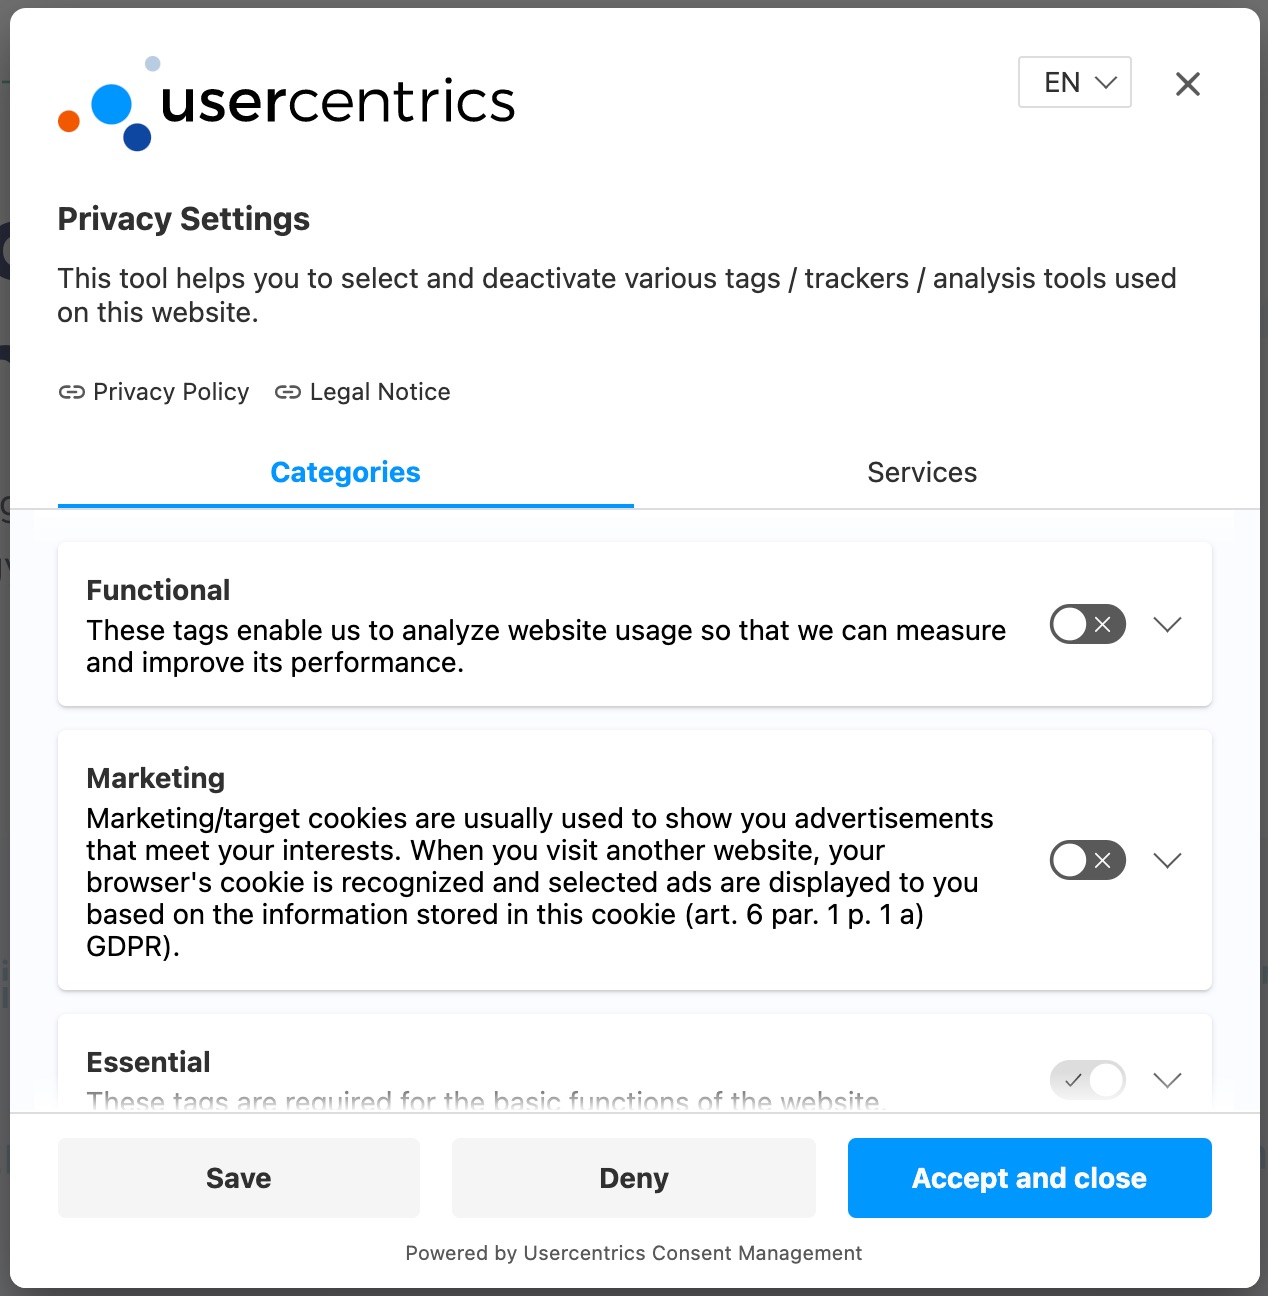Image resolution: width=1268 pixels, height=1296 pixels.
Task: Expand the Marketing category details
Action: [x=1167, y=860]
